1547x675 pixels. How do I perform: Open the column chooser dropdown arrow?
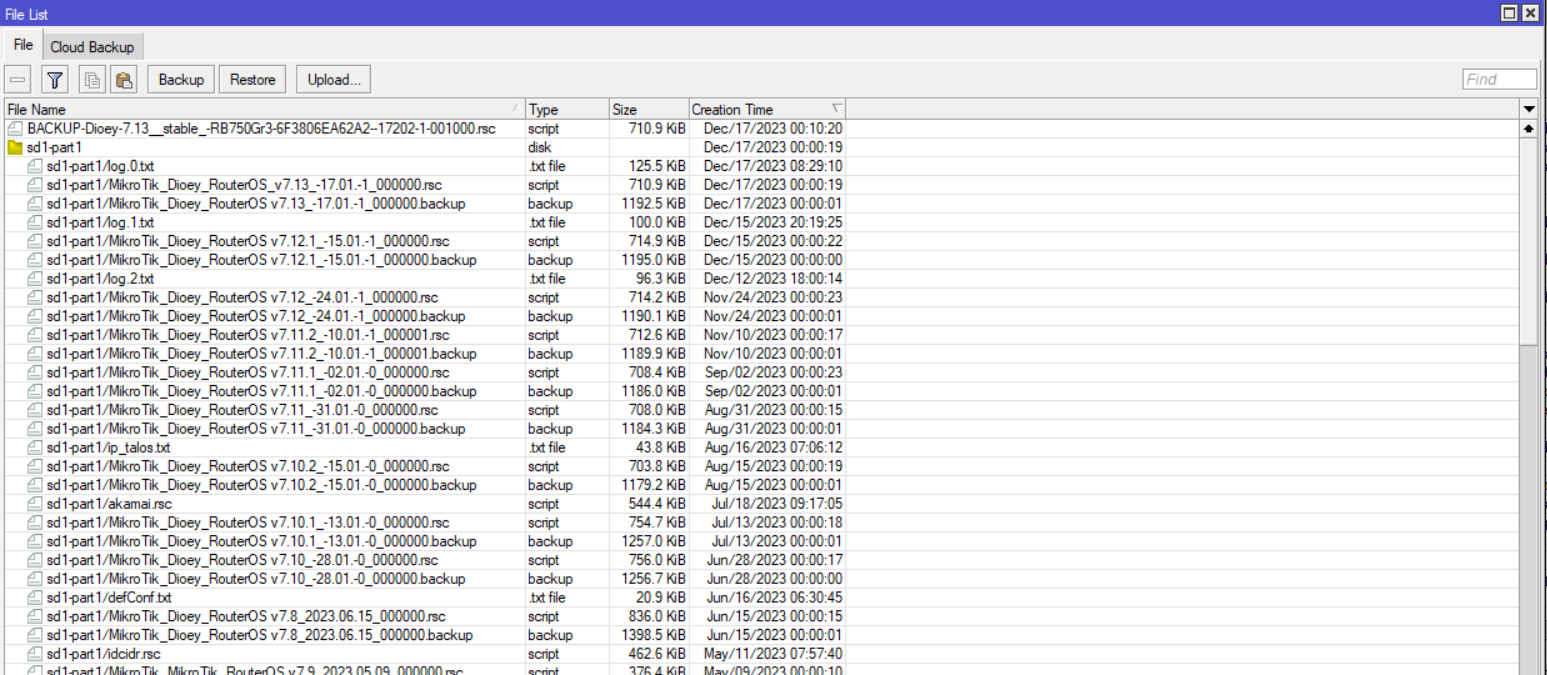pyautogui.click(x=1528, y=109)
